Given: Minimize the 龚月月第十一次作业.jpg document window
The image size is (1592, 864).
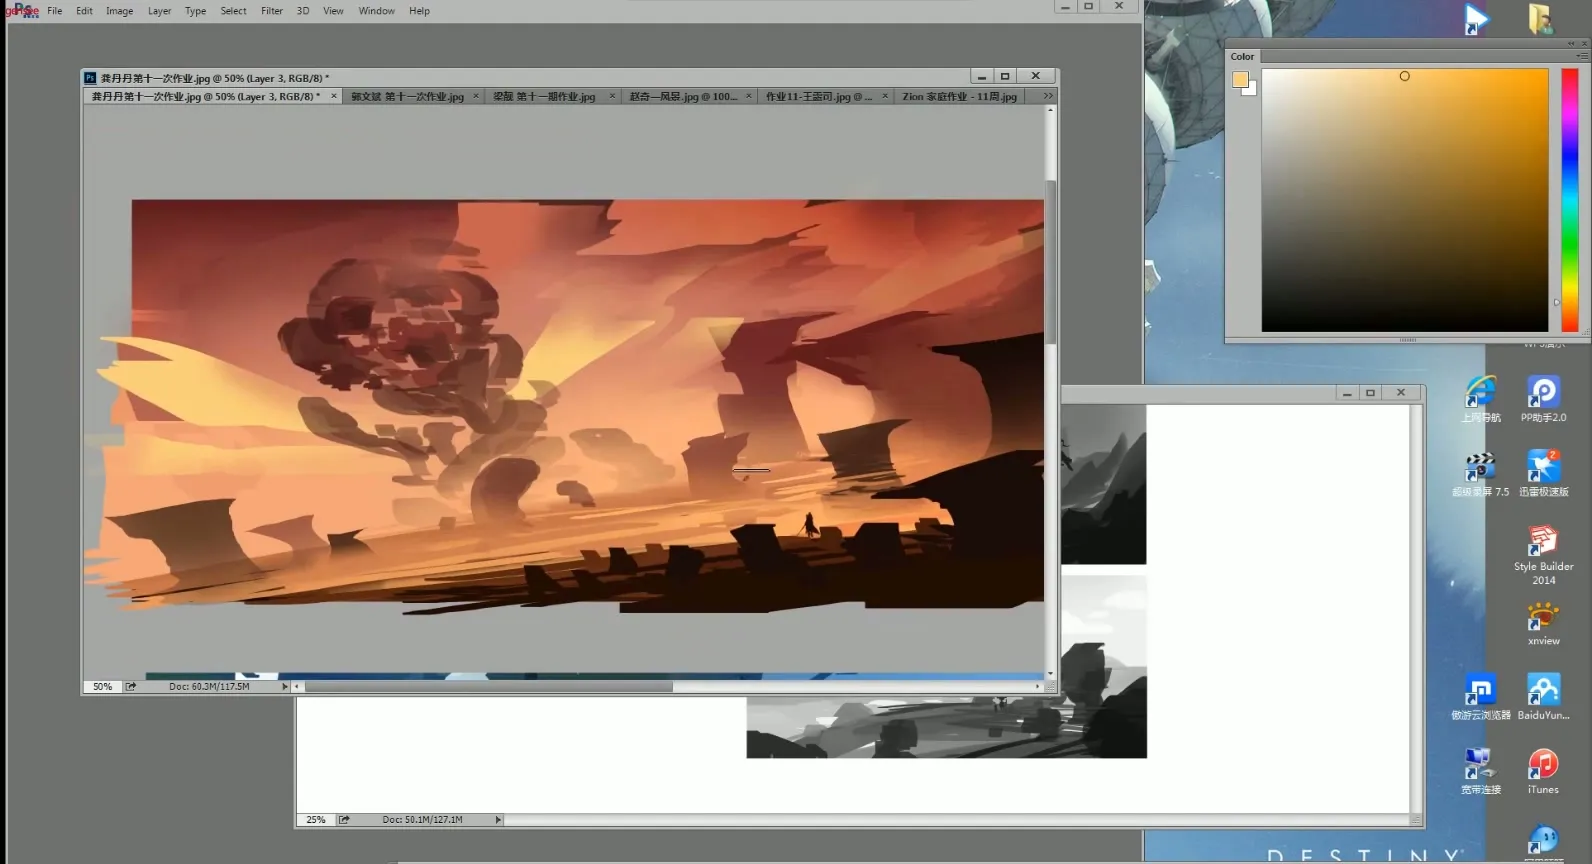Looking at the screenshot, I should tap(981, 76).
